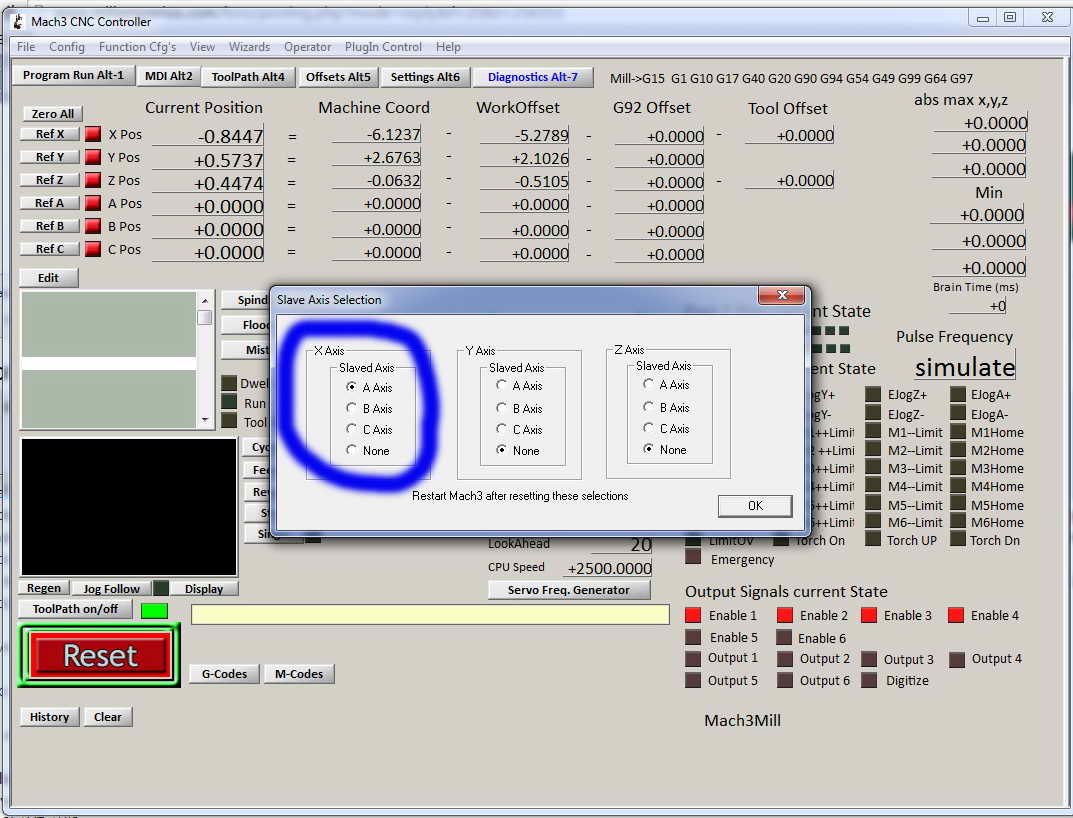Click the Mach3 application icon in title bar

click(x=18, y=21)
